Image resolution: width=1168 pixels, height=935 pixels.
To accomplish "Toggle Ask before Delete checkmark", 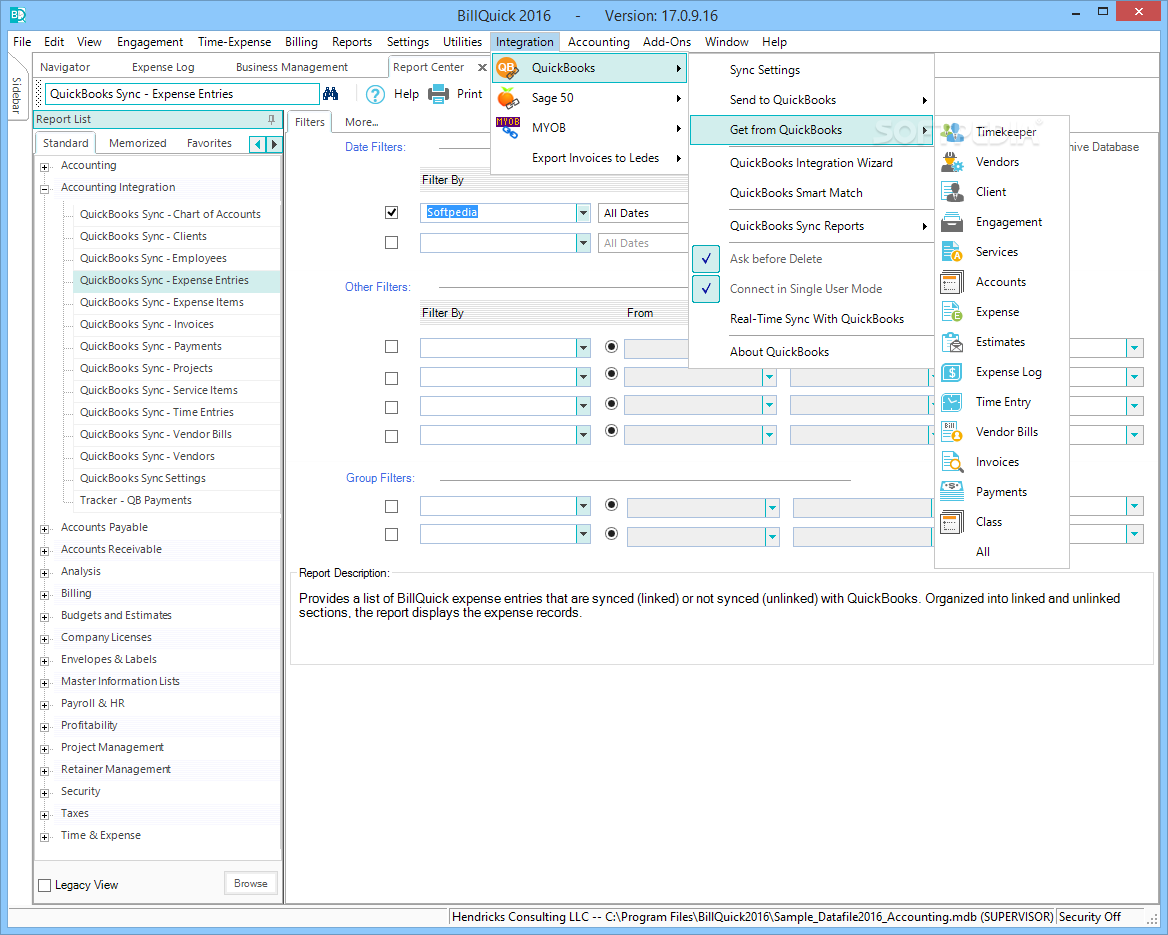I will pos(706,259).
